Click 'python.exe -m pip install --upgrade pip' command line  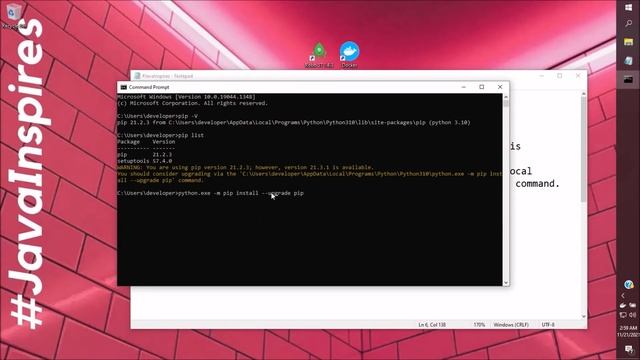pyautogui.click(x=241, y=193)
